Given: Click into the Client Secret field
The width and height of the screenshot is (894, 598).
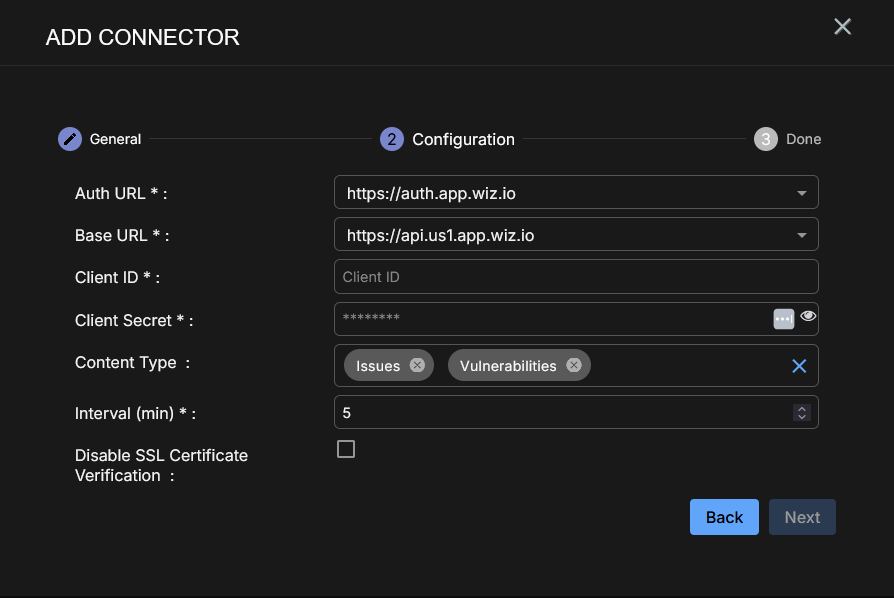Looking at the screenshot, I should point(550,319).
